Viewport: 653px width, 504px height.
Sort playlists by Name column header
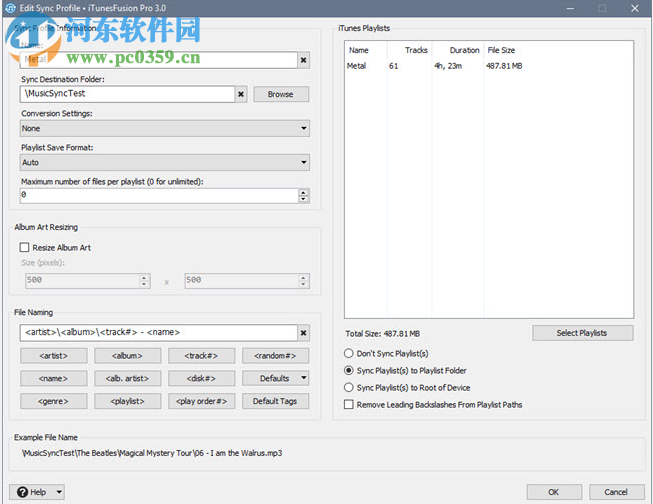click(x=366, y=50)
